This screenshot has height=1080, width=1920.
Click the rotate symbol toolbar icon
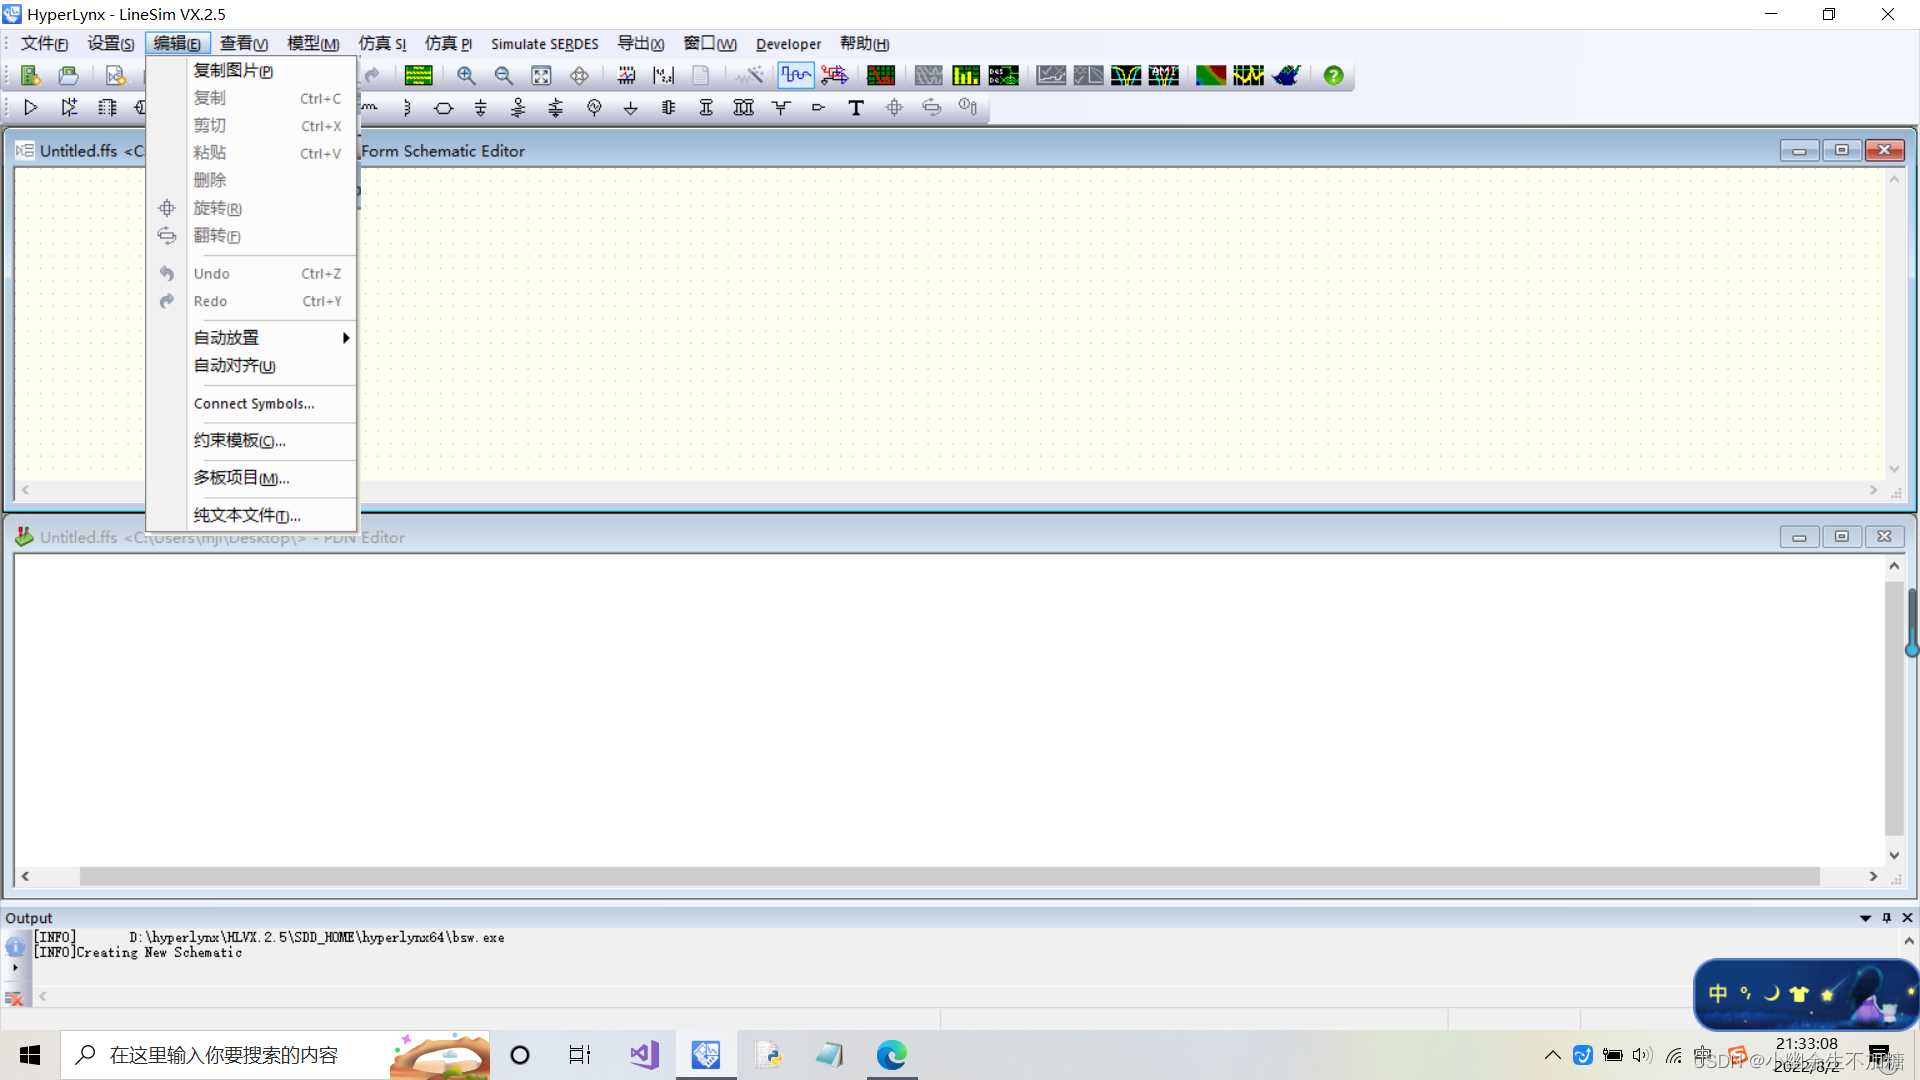(x=894, y=107)
